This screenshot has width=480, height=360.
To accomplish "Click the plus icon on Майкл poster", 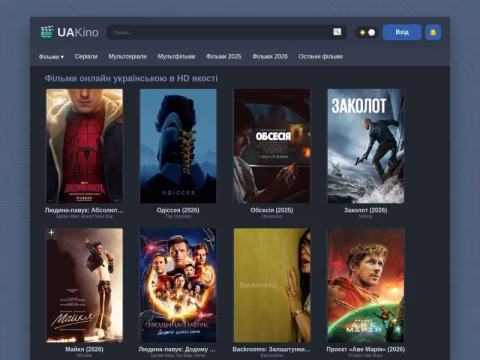I will (51, 232).
